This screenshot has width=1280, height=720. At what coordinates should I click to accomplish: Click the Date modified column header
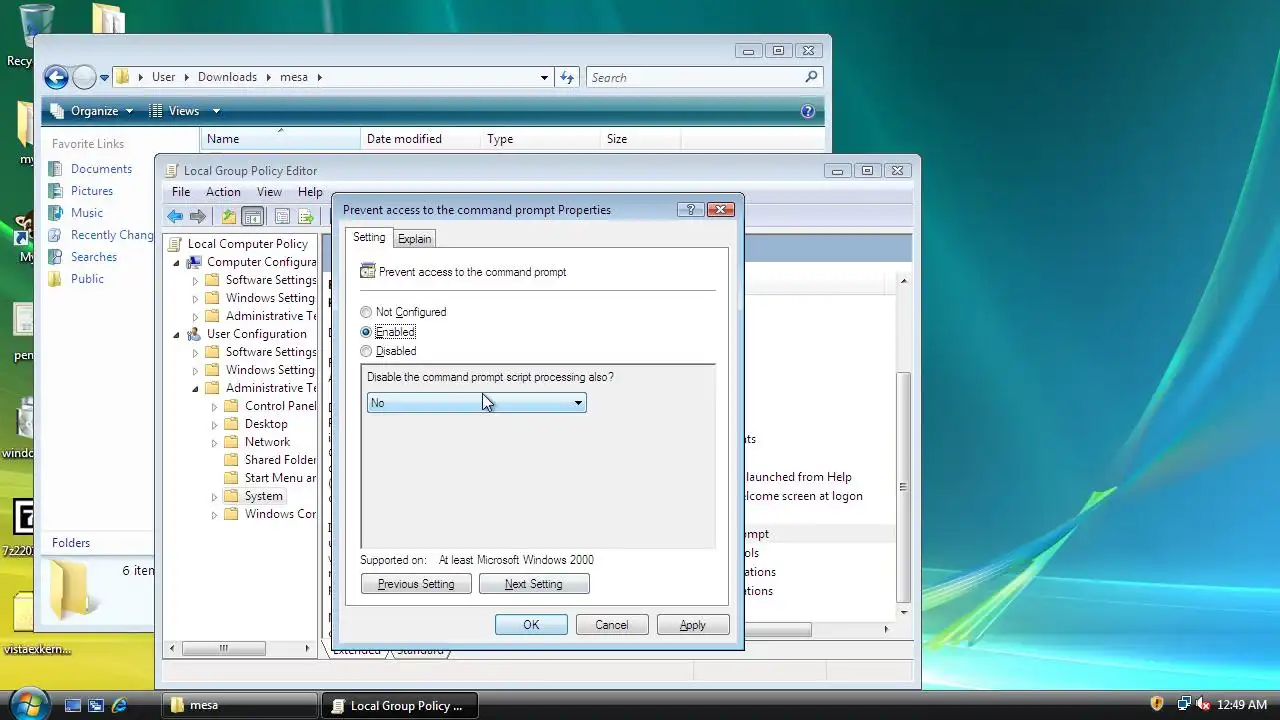[x=420, y=139]
